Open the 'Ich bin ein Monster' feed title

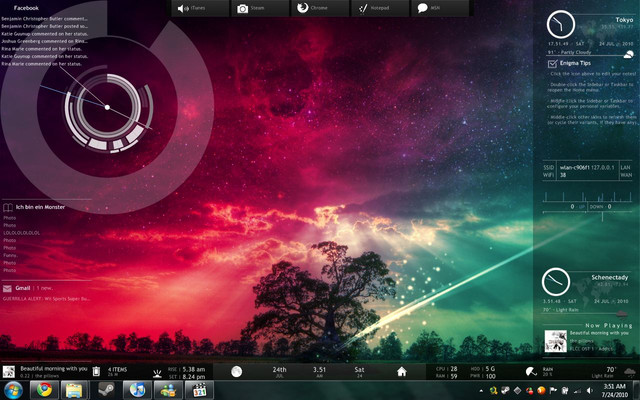tap(40, 207)
